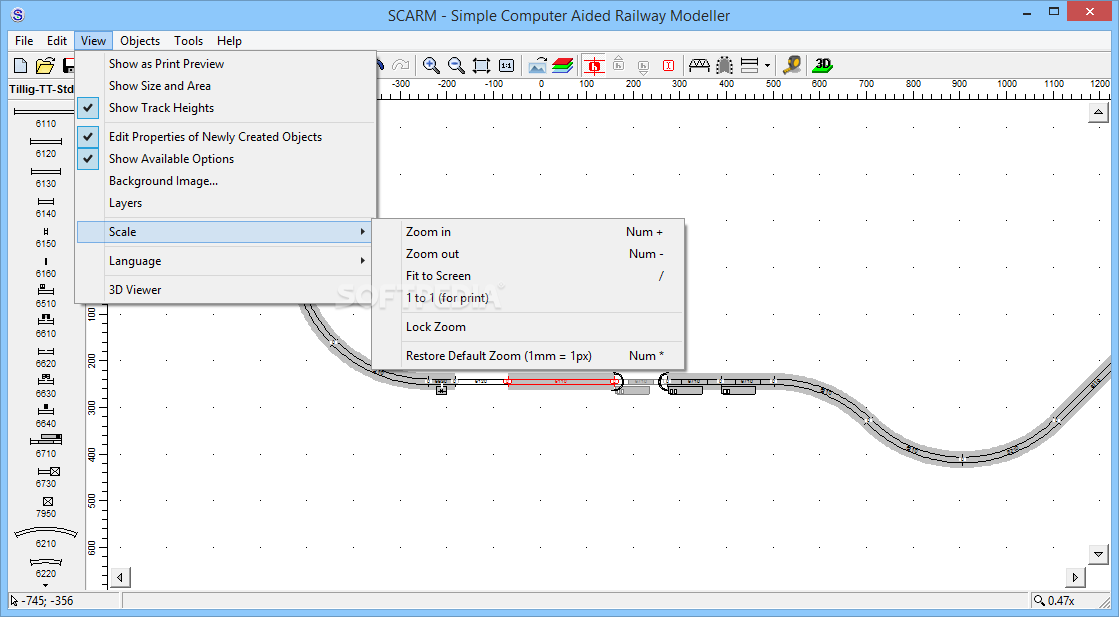Screen dimensions: 1119x617
Task: Select track piece 6730 in library
Action: (x=47, y=476)
